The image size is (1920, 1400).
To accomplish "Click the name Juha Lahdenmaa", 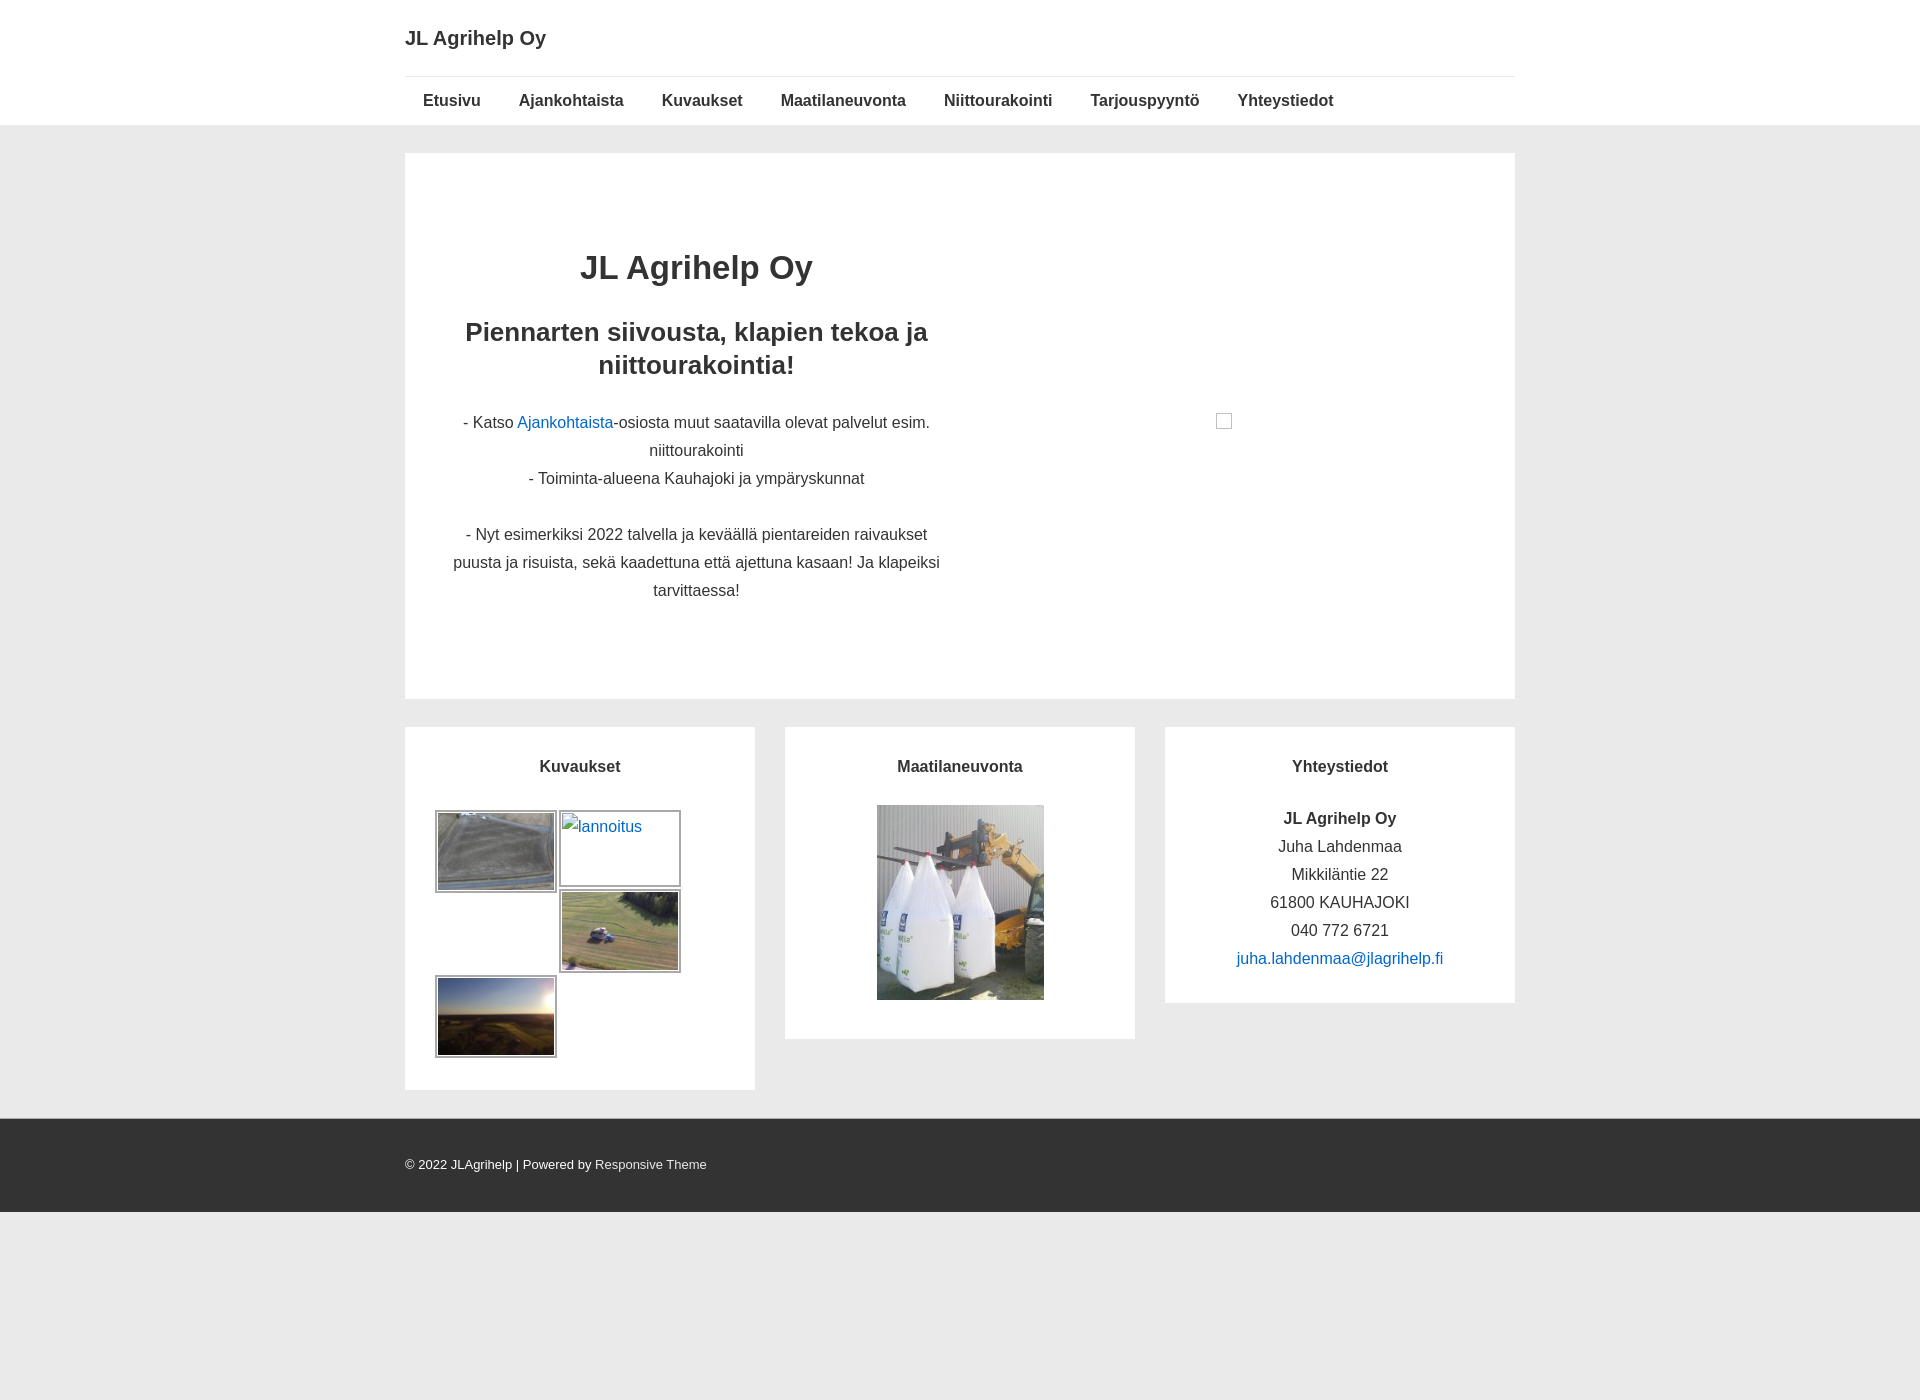I will coord(1340,847).
